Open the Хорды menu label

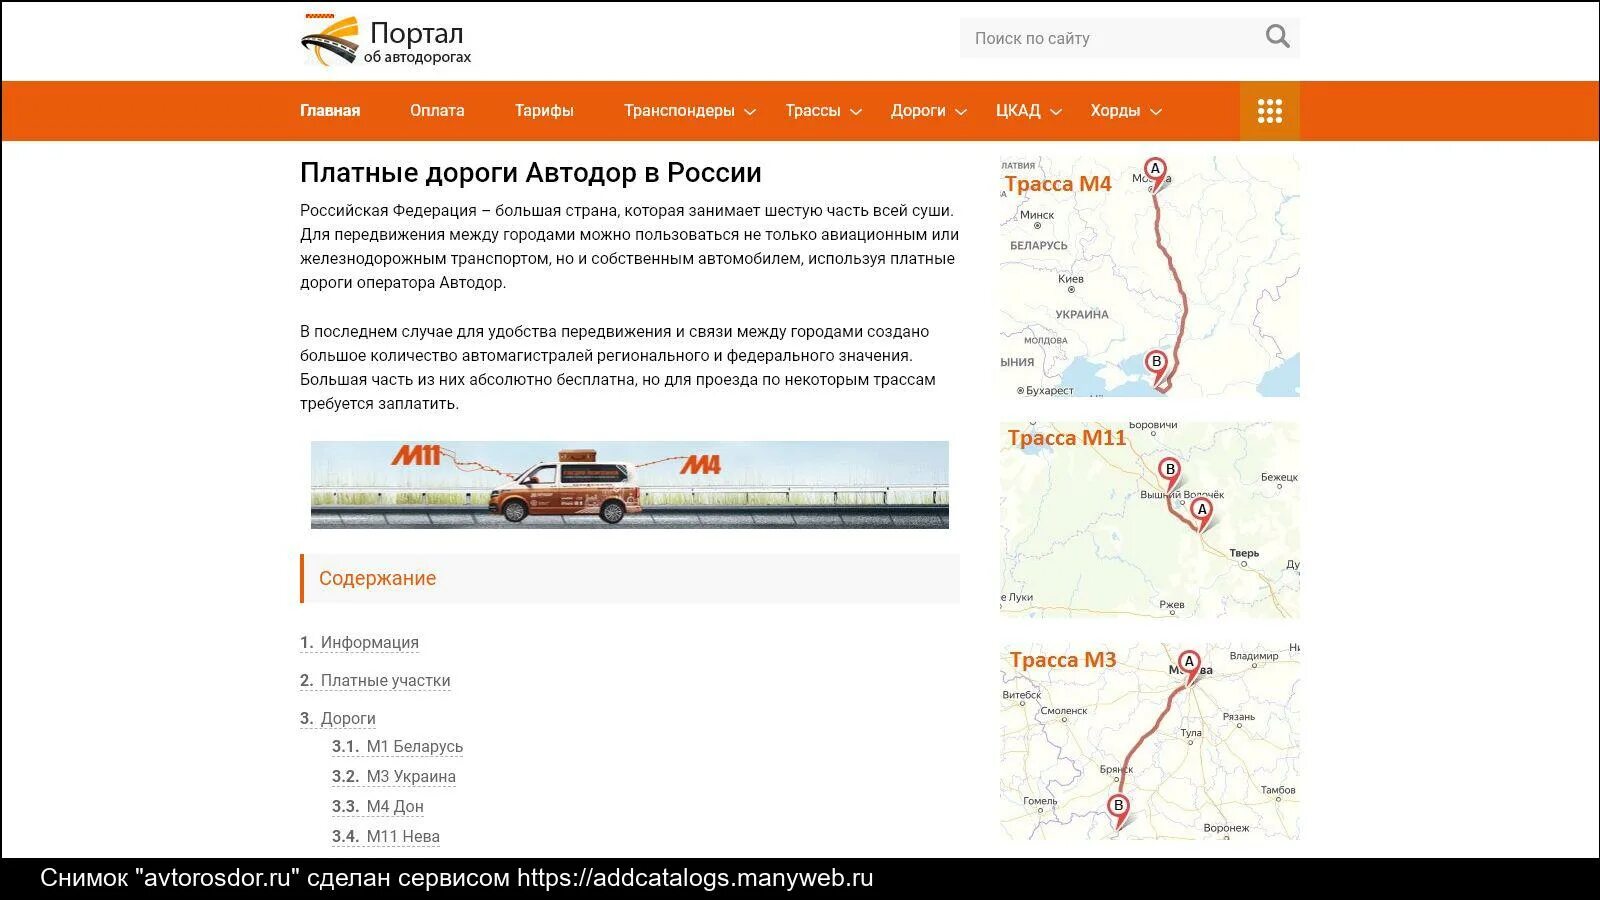coord(1115,111)
